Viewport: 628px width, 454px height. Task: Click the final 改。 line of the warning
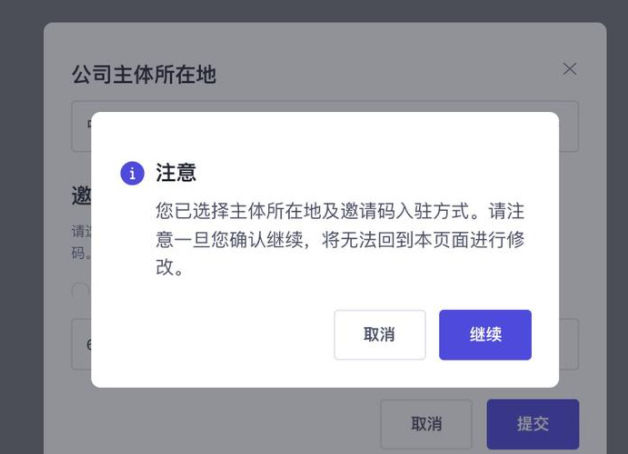point(170,267)
